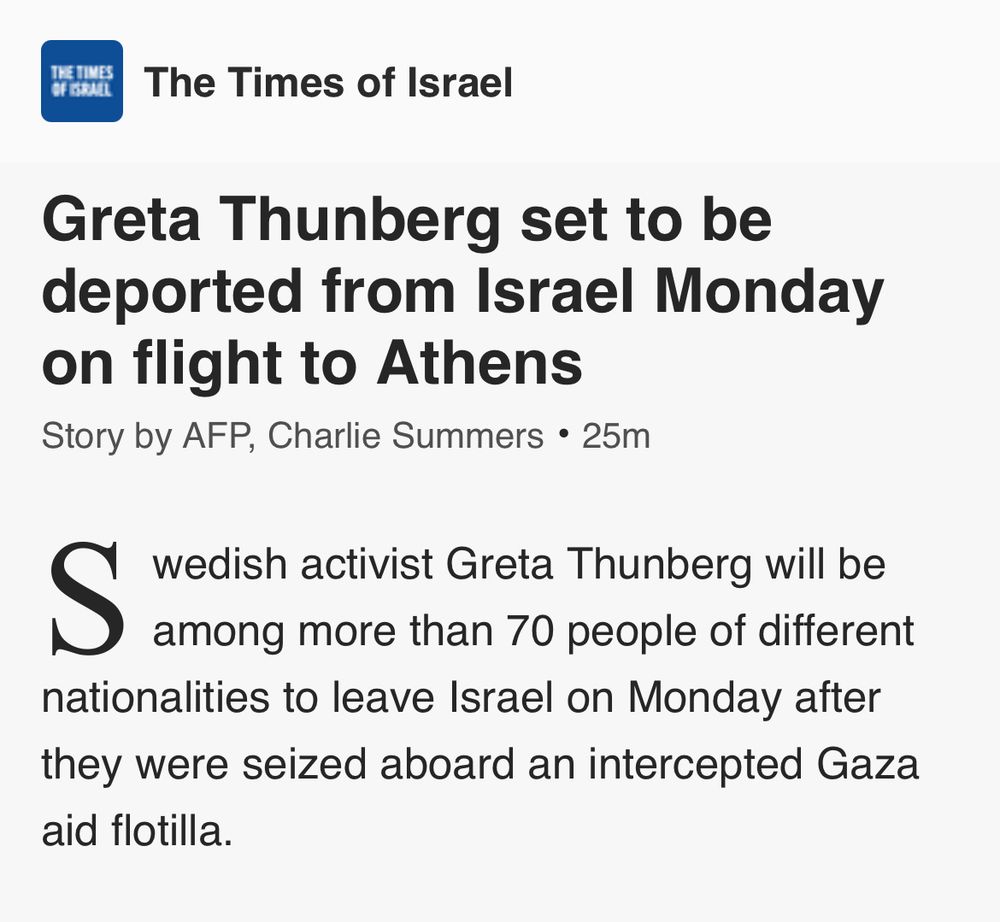The height and width of the screenshot is (922, 1000).
Task: Click "aid flotilla." at paragraph end
Action: click(x=137, y=831)
